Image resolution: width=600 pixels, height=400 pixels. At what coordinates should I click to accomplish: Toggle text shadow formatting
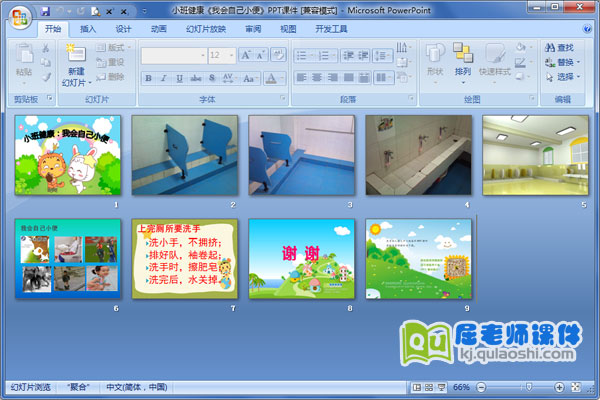[212, 78]
